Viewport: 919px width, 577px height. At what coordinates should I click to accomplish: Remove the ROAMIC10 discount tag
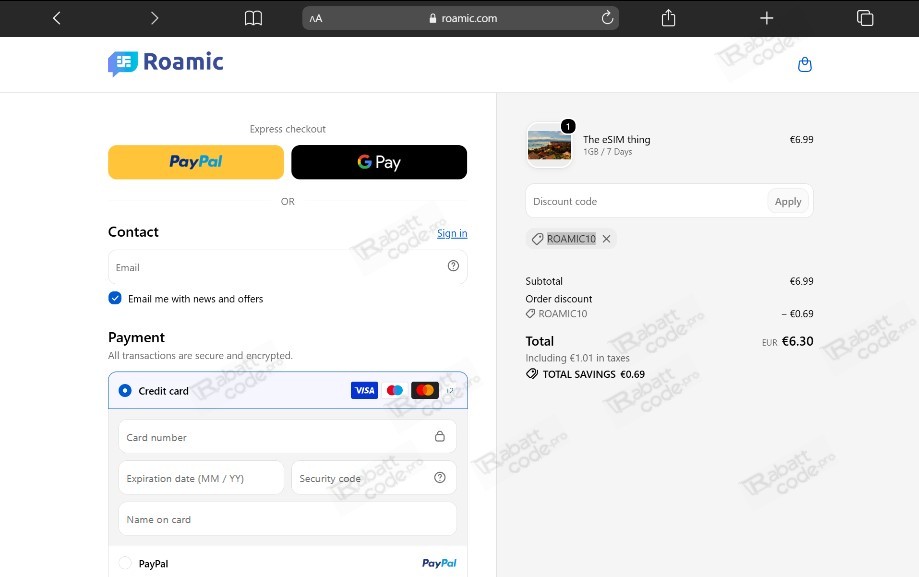607,239
